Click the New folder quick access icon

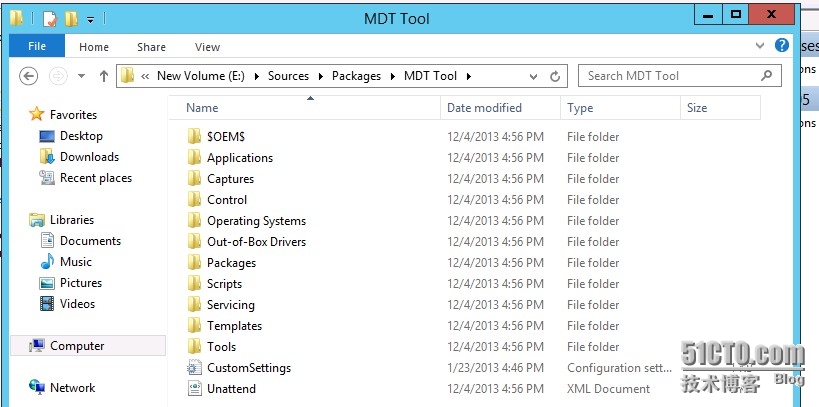(71, 19)
